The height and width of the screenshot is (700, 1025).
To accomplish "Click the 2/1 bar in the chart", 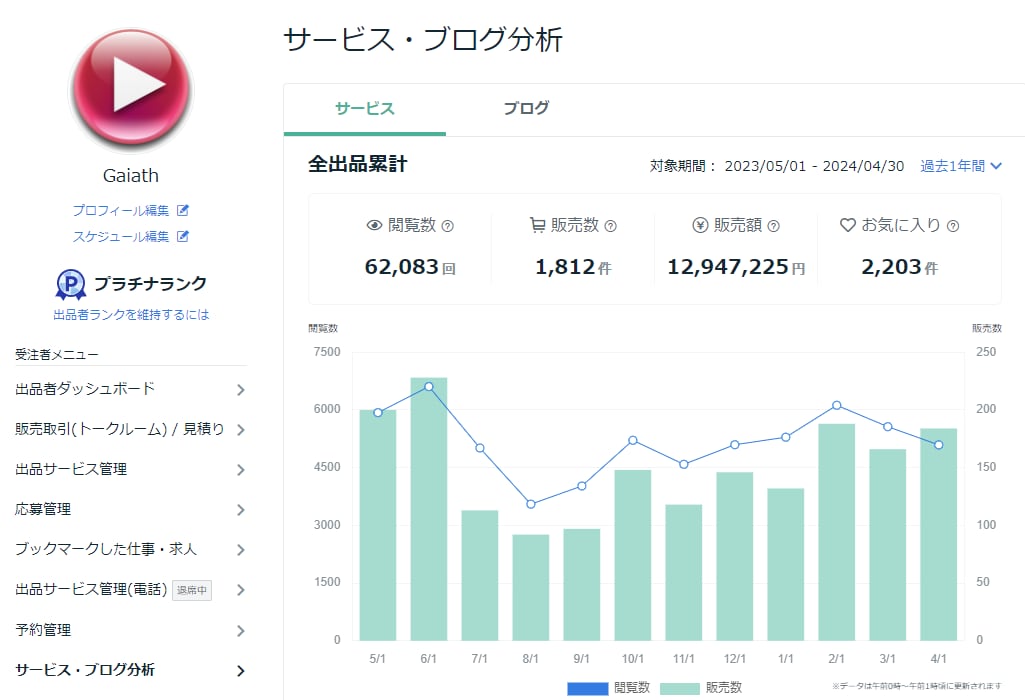I will (x=837, y=532).
